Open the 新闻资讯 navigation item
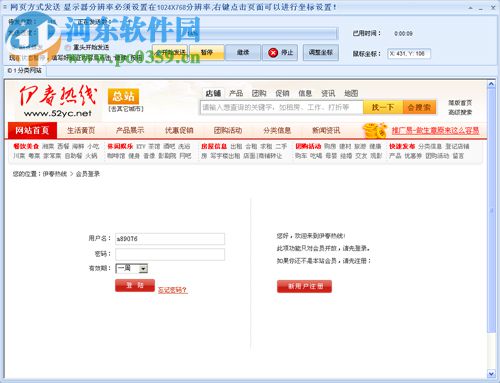This screenshot has height=383, width=500. [326, 130]
